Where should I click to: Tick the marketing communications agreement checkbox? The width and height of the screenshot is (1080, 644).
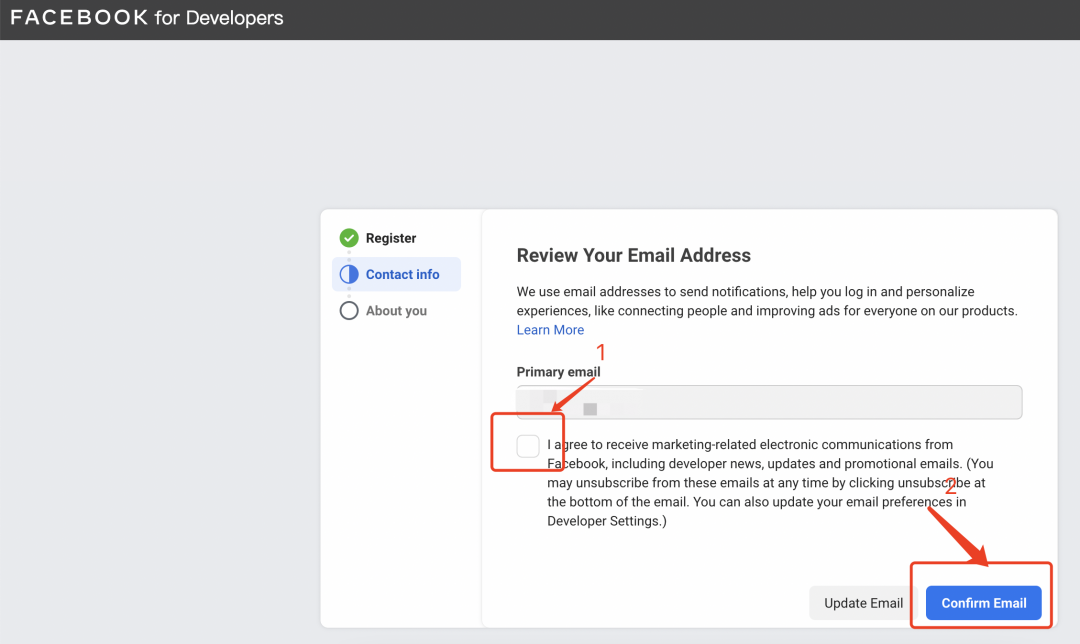point(528,446)
